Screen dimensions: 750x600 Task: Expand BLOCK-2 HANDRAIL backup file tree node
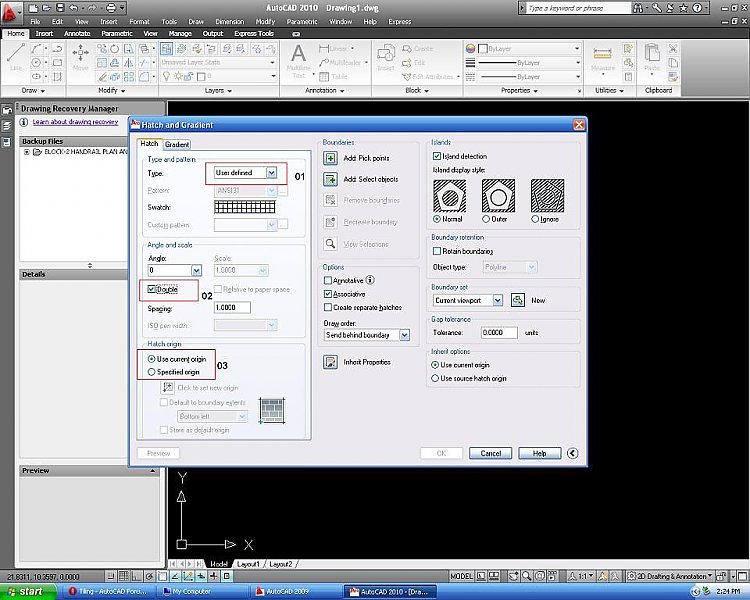coord(27,152)
